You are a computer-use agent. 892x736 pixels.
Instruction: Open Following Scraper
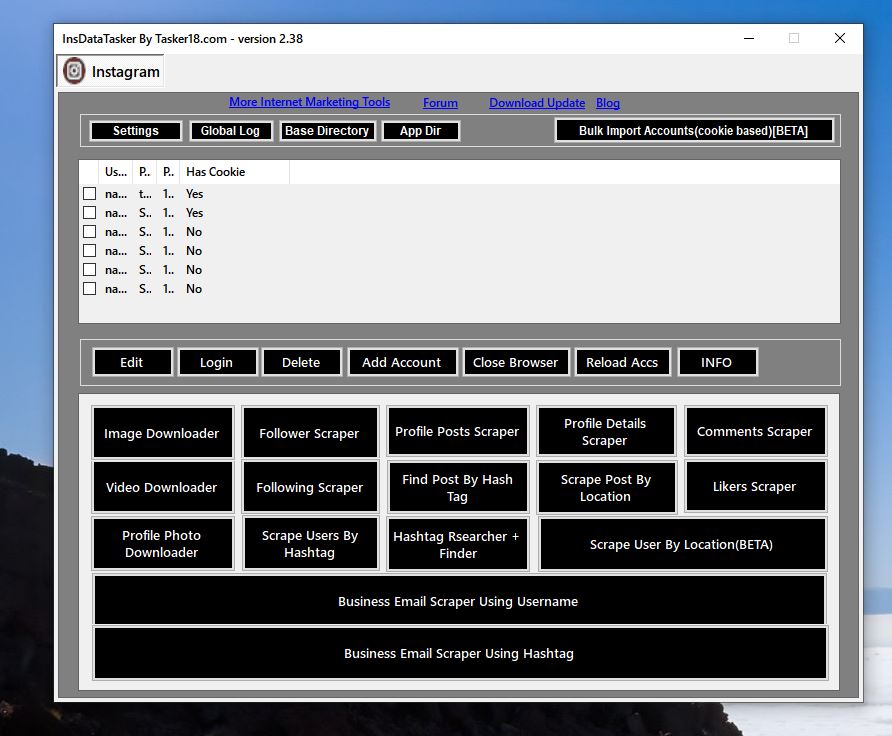[x=310, y=487]
